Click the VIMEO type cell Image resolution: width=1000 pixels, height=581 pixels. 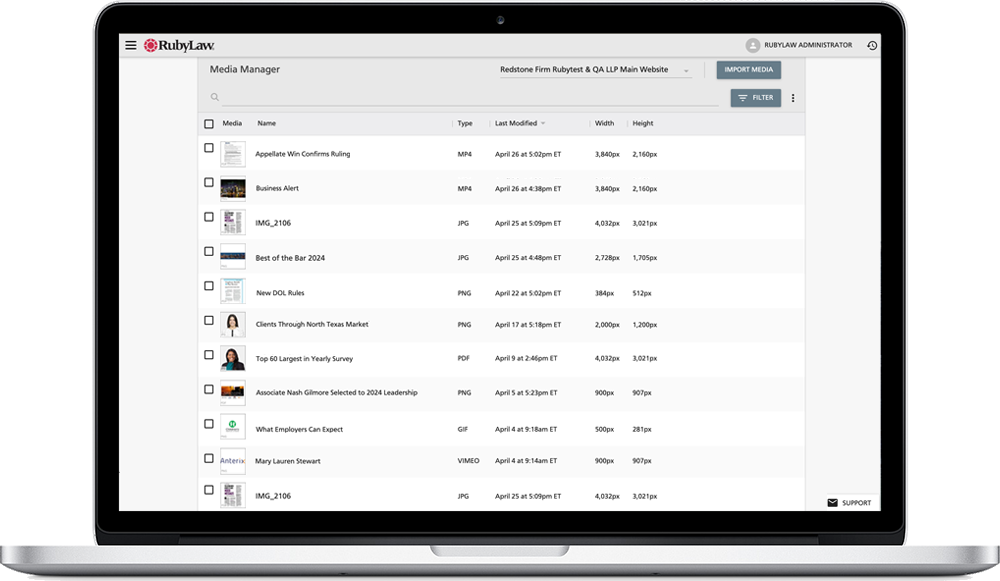coord(468,460)
